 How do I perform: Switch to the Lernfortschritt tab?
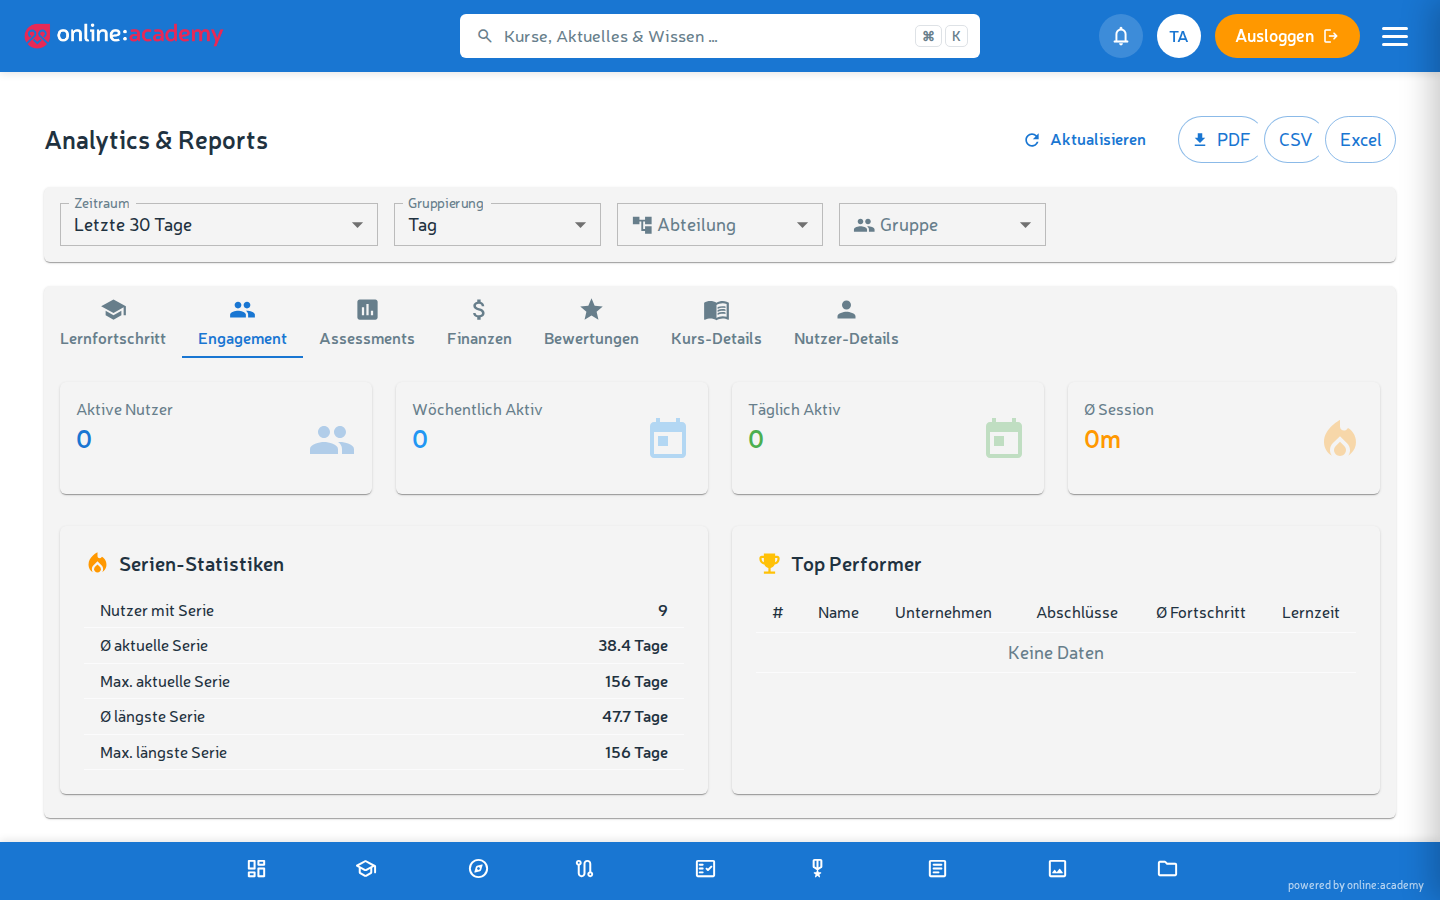point(113,323)
